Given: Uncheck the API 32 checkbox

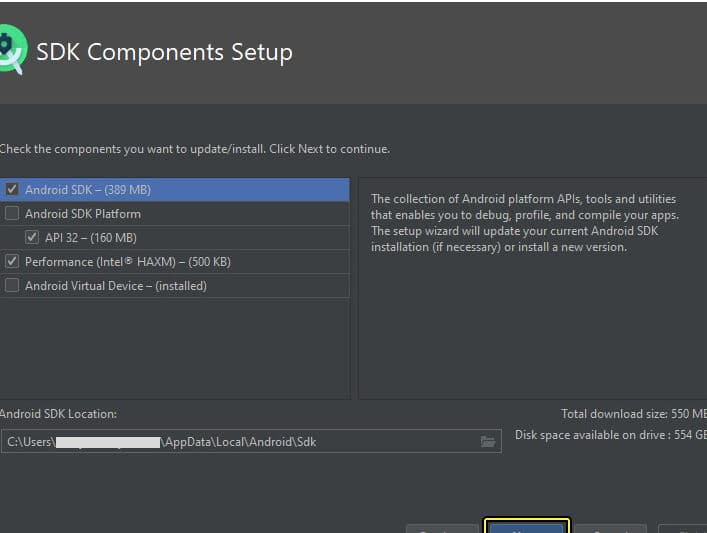Looking at the screenshot, I should point(32,237).
